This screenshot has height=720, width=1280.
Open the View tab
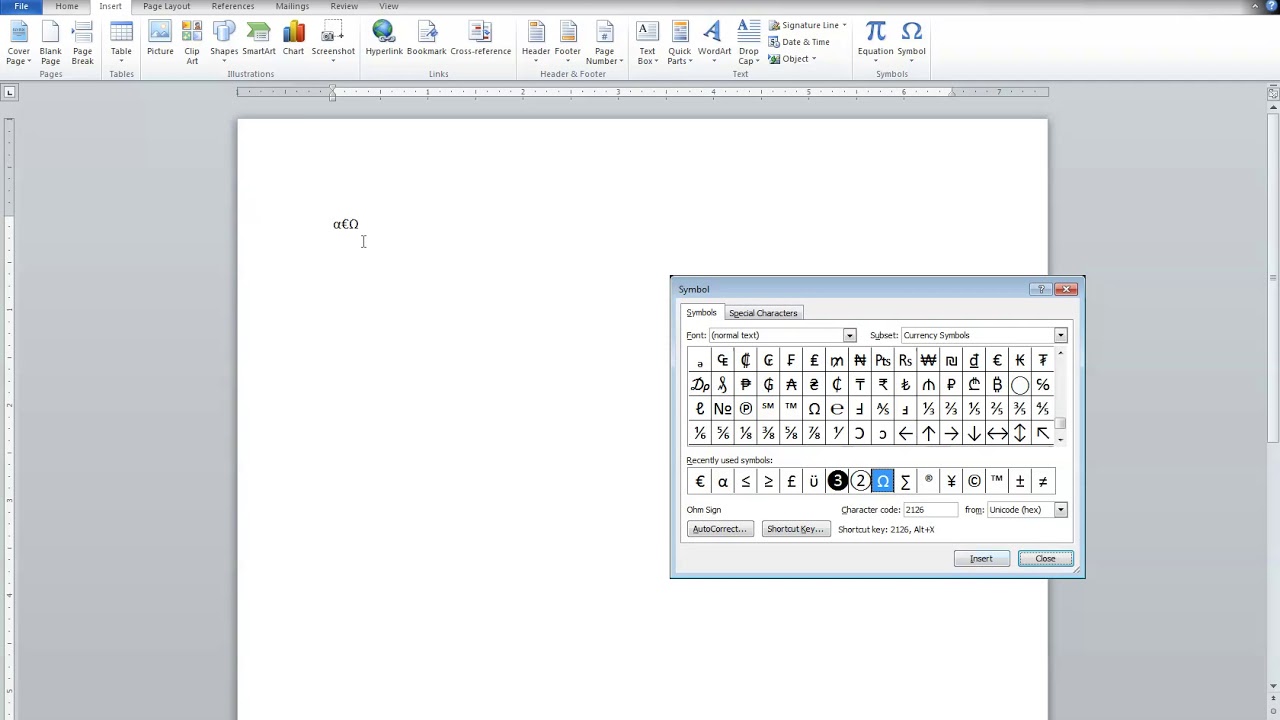click(x=389, y=6)
